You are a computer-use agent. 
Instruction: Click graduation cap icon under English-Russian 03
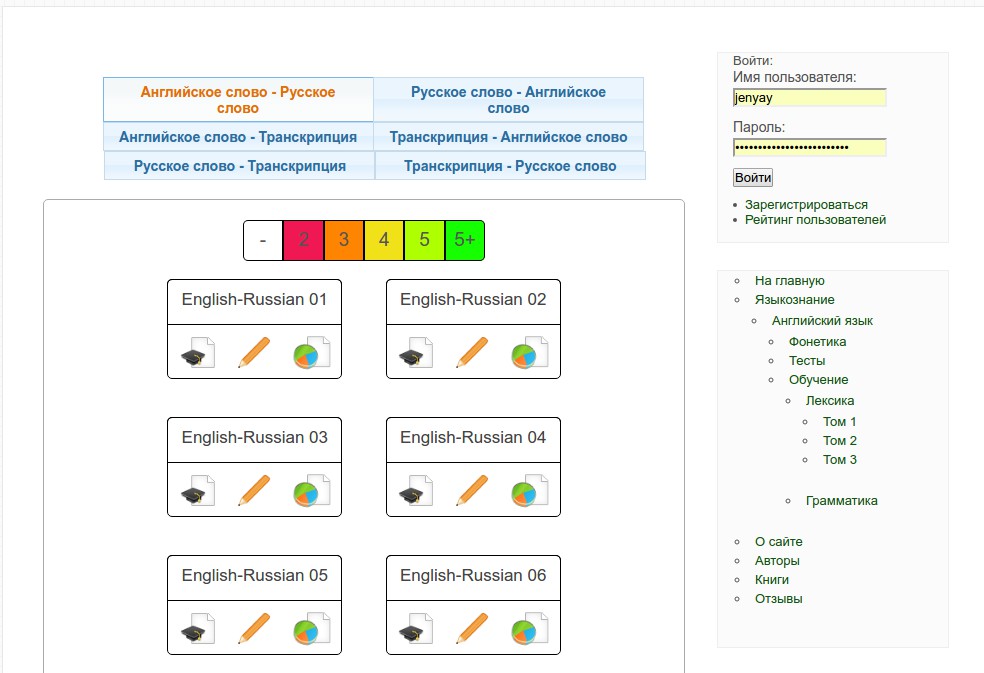pyautogui.click(x=197, y=491)
